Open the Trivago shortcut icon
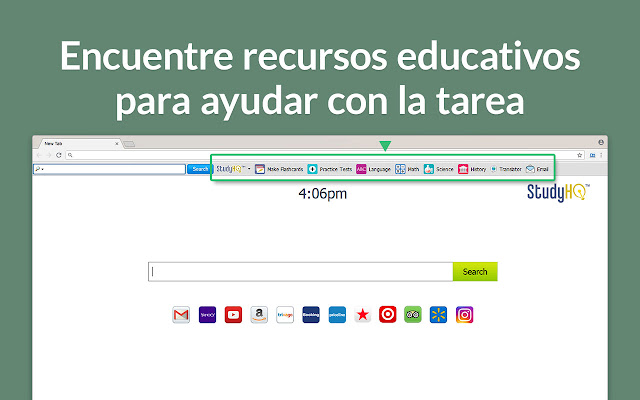The width and height of the screenshot is (640, 400). tap(285, 315)
